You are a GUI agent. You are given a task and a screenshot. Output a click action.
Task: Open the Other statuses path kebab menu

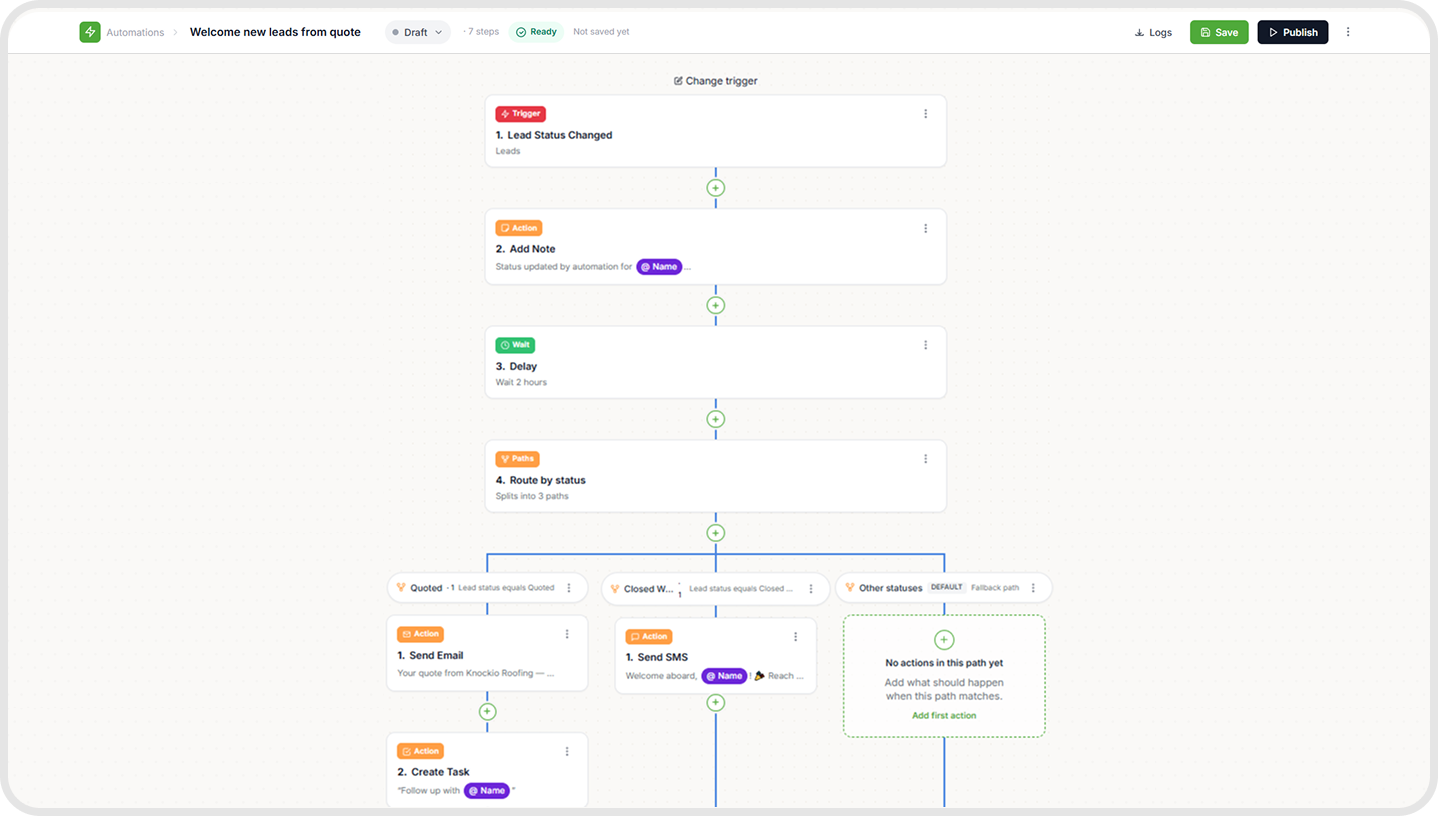click(x=1034, y=588)
